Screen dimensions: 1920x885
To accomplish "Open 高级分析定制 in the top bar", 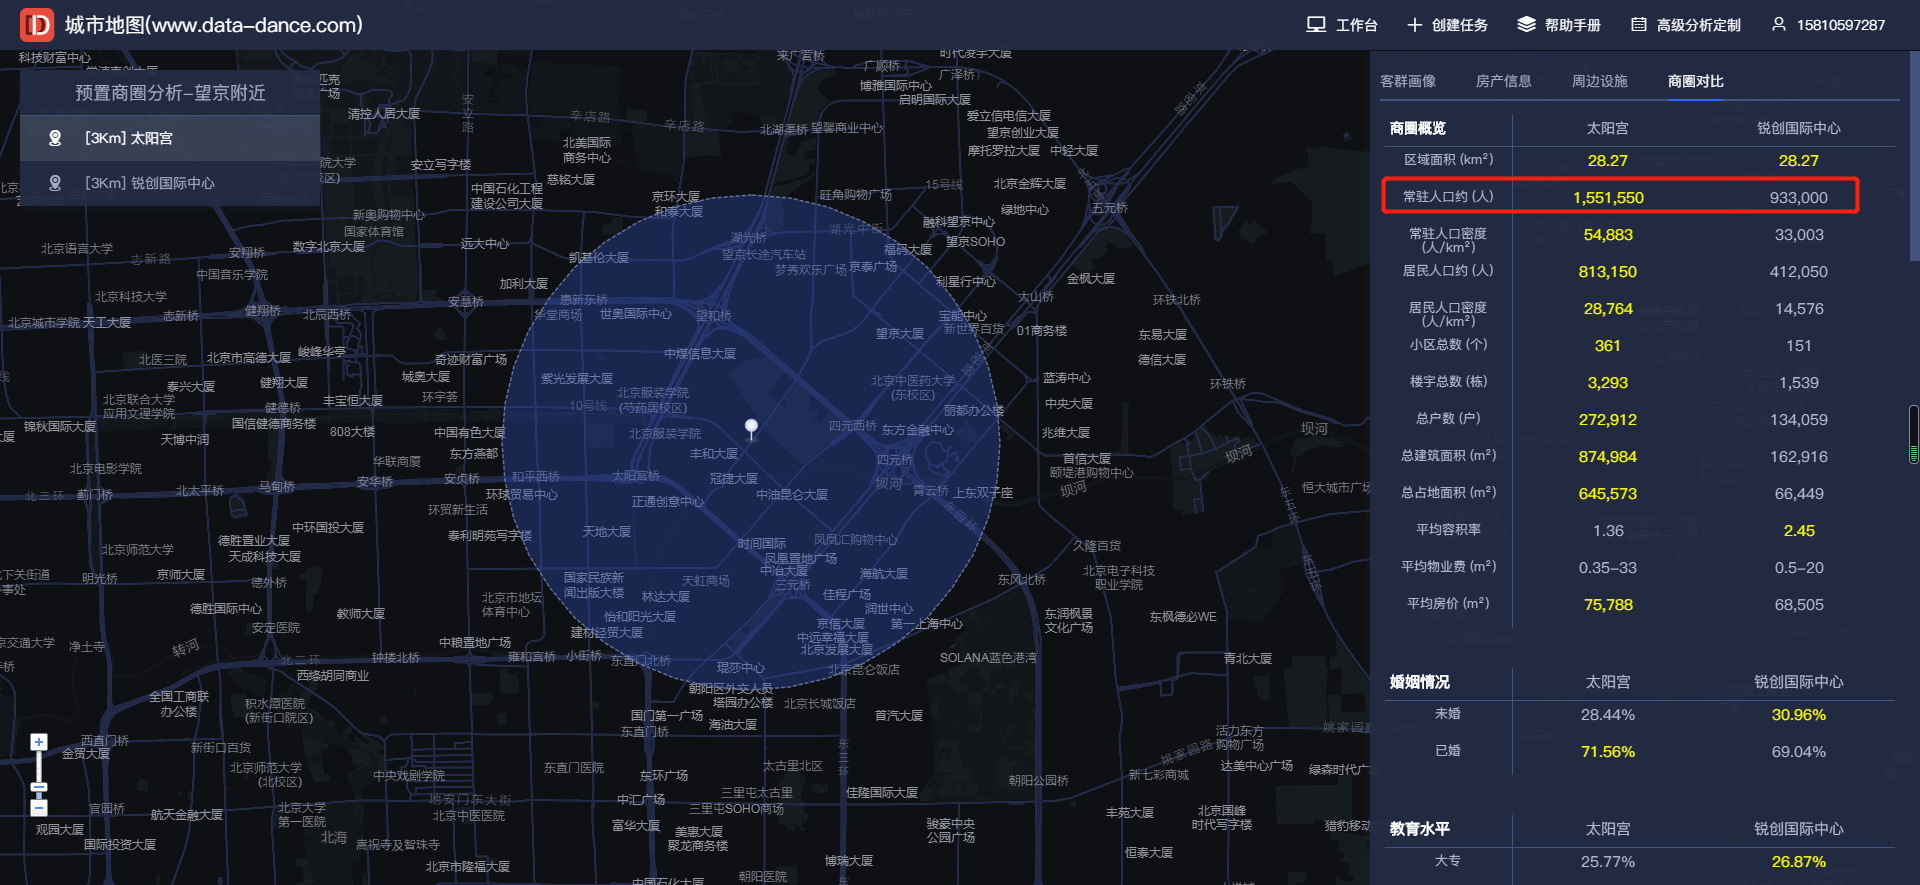I will 1699,25.
